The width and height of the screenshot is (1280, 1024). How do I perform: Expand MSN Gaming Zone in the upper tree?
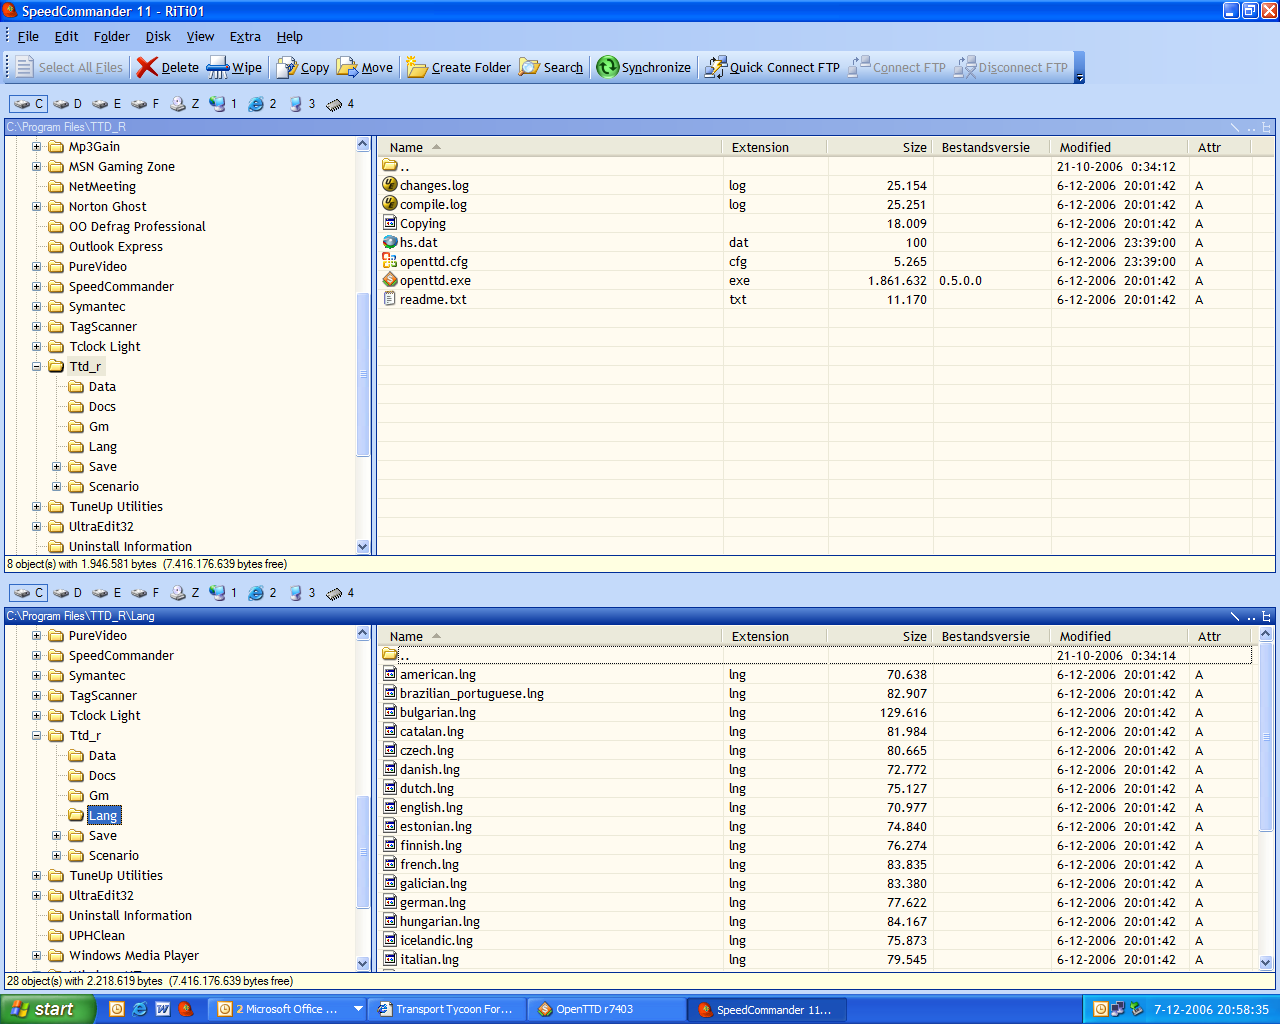coord(36,167)
